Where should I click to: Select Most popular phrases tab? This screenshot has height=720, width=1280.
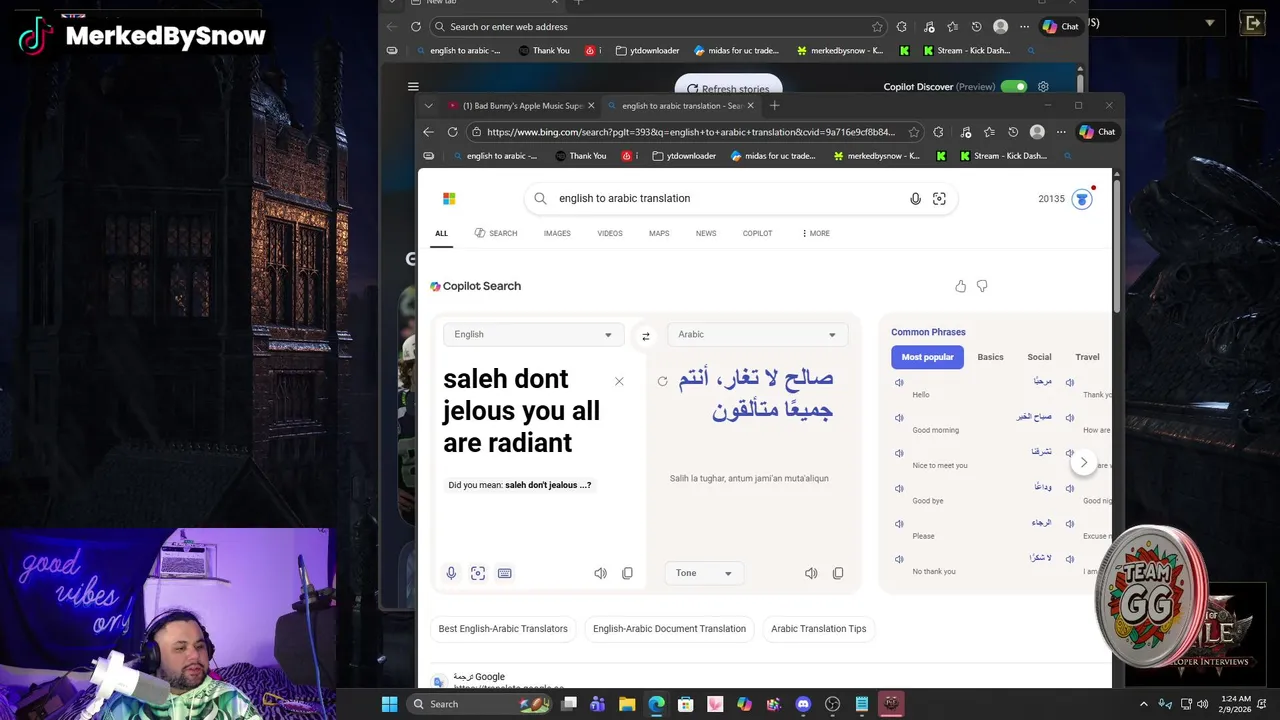point(927,357)
